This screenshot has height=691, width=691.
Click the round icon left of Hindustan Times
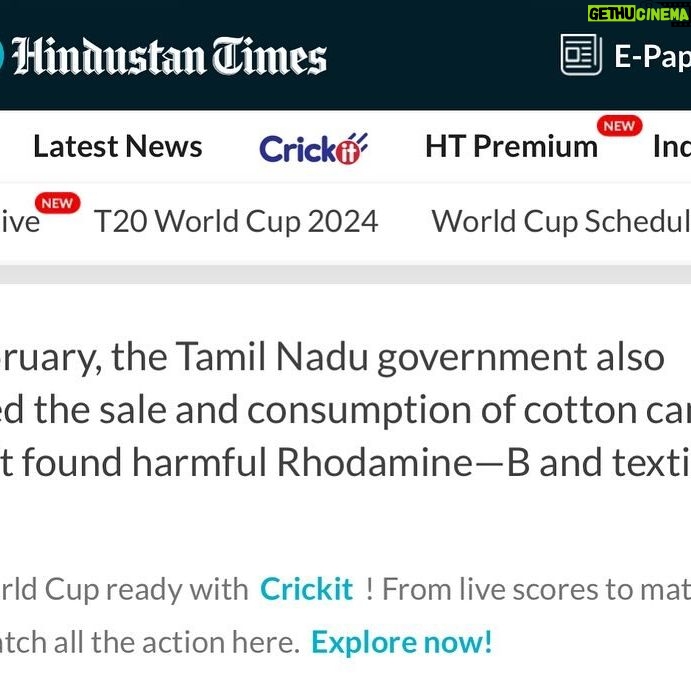(2, 56)
